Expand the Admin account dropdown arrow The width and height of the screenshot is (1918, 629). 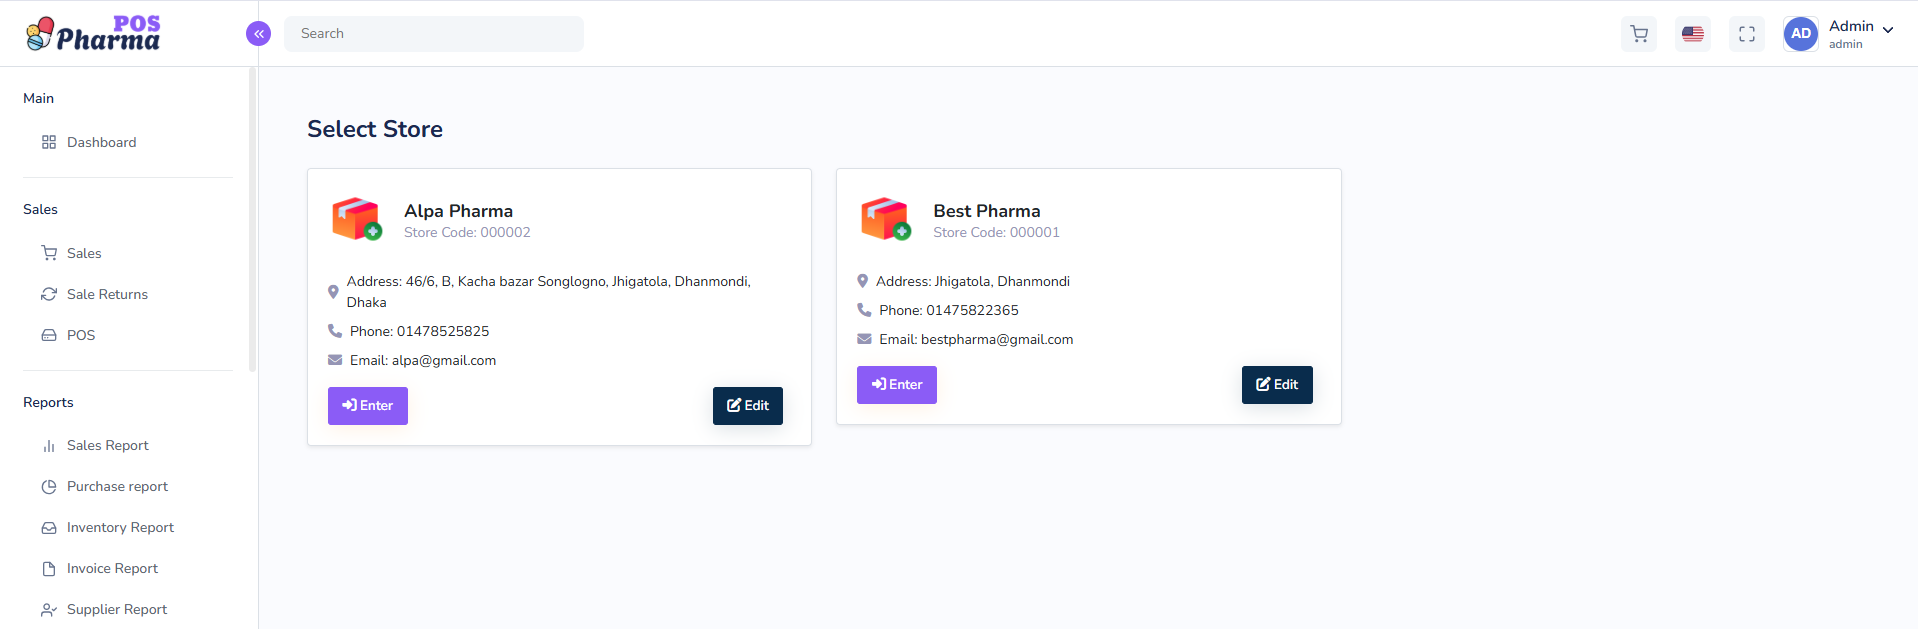pos(1888,30)
